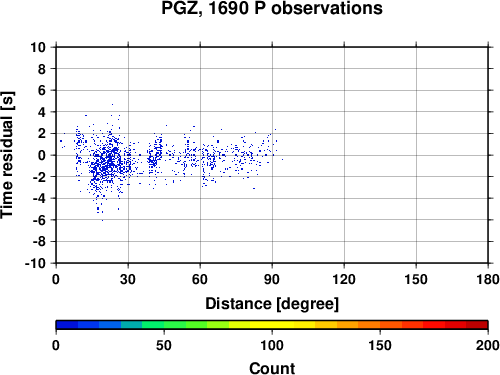The height and width of the screenshot is (375, 500).
Task: Click the x-axis tick label 120
Action: point(344,279)
